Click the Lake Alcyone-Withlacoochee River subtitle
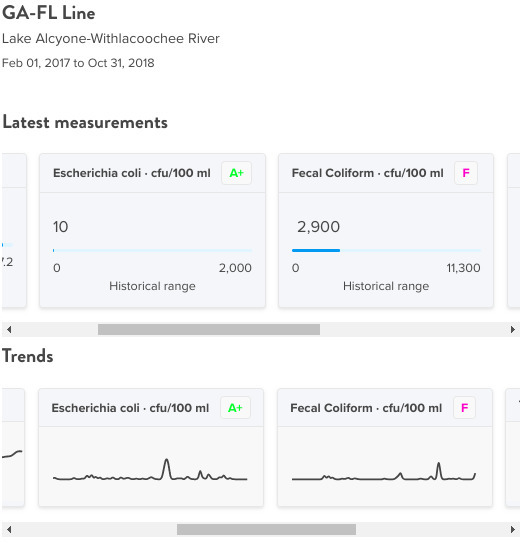The height and width of the screenshot is (543, 524). 111,38
